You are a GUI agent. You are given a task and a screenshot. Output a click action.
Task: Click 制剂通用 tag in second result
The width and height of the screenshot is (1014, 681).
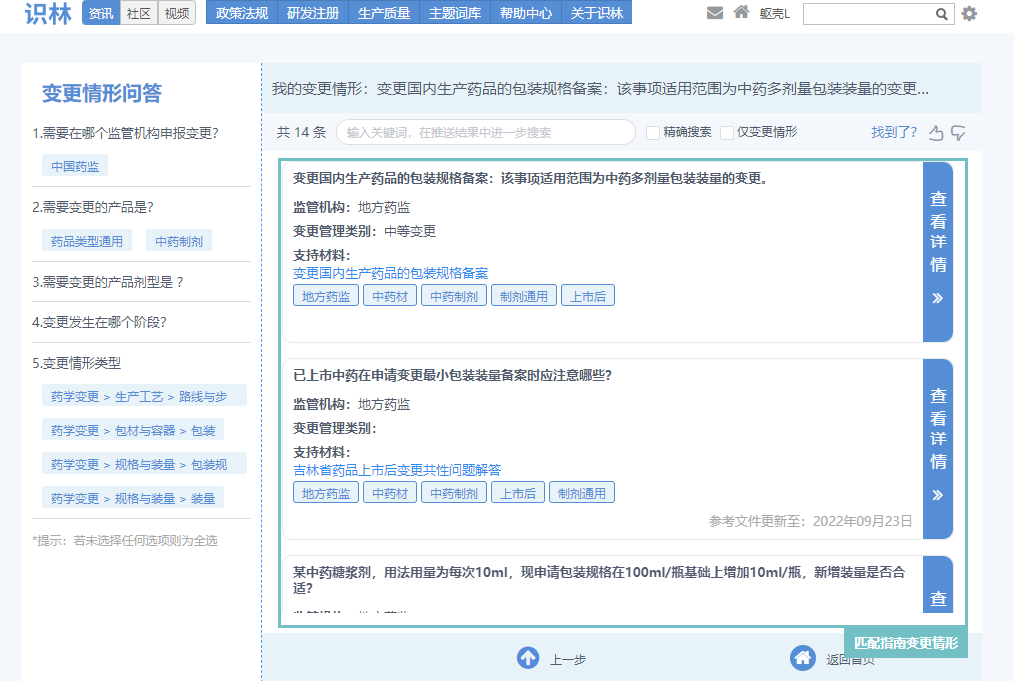pos(582,493)
